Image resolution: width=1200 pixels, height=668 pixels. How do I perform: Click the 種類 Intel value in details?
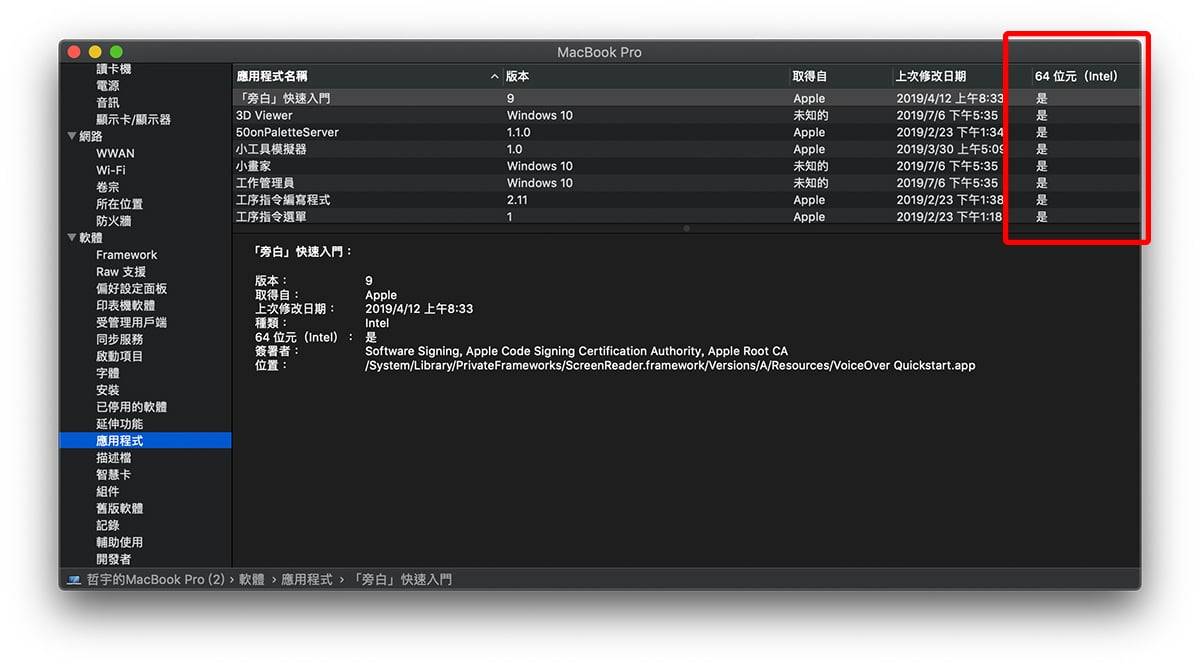tap(377, 324)
